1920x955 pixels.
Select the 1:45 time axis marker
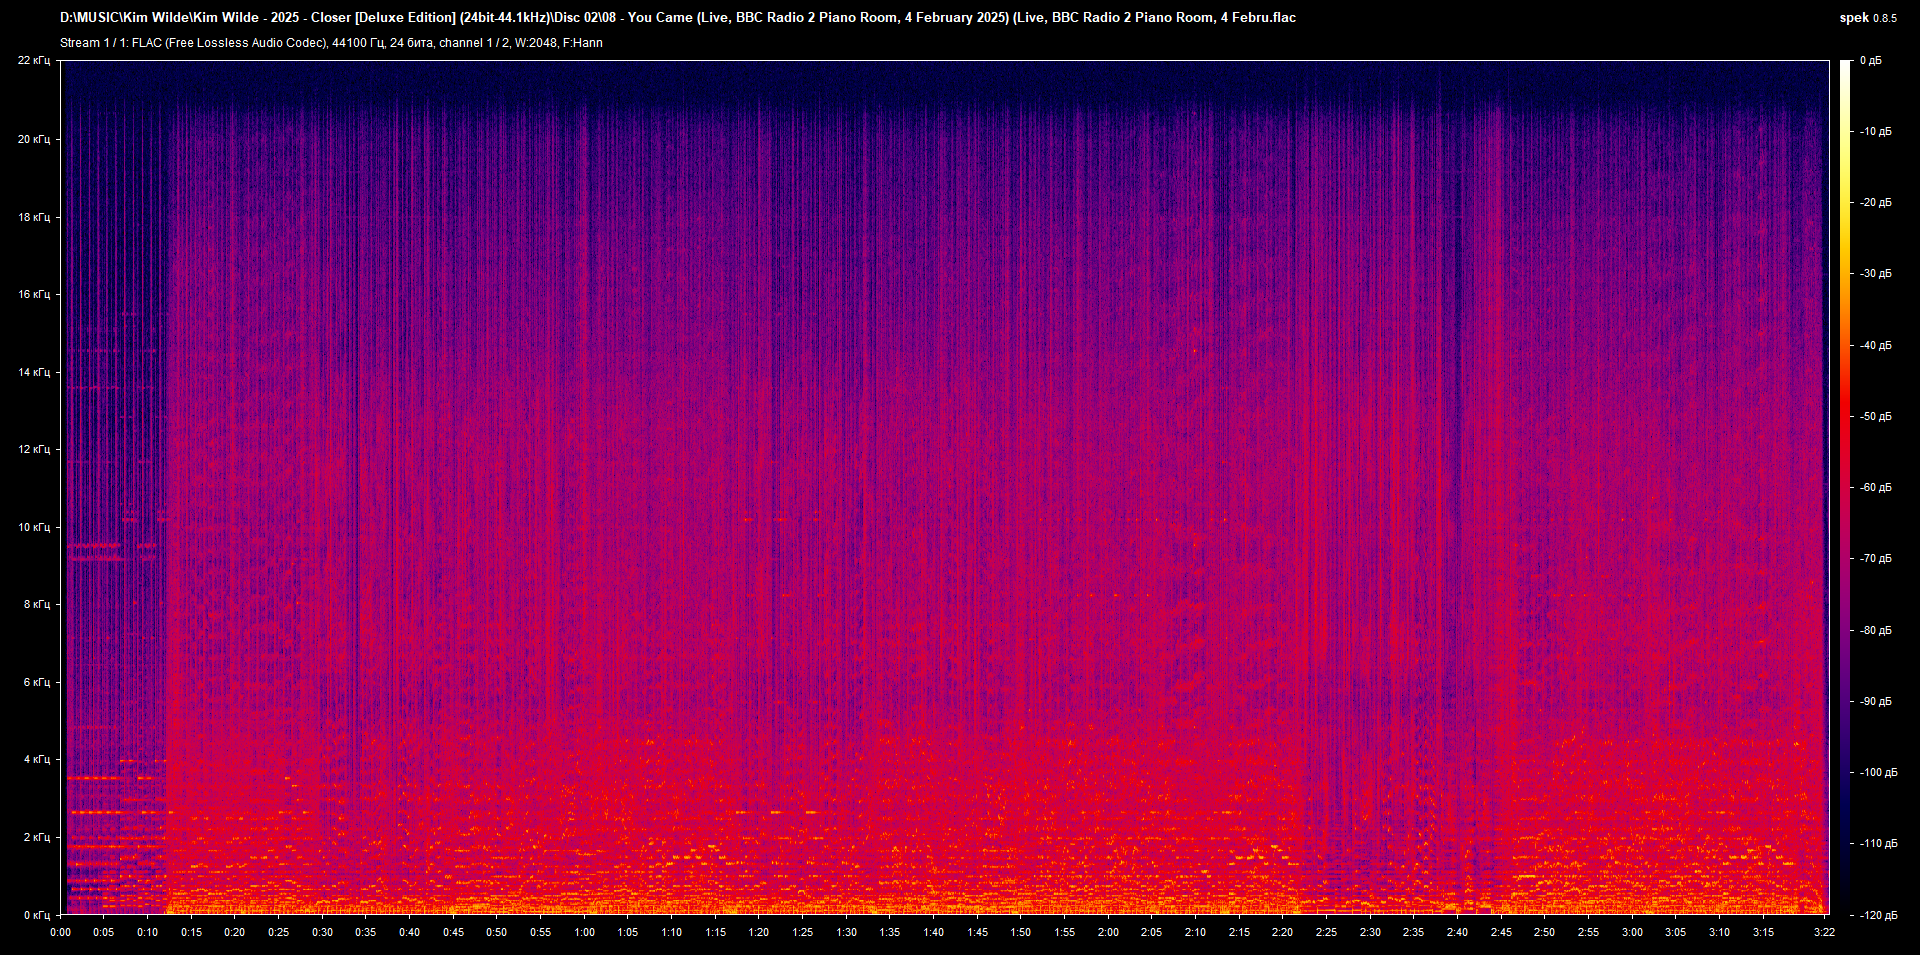(x=977, y=932)
